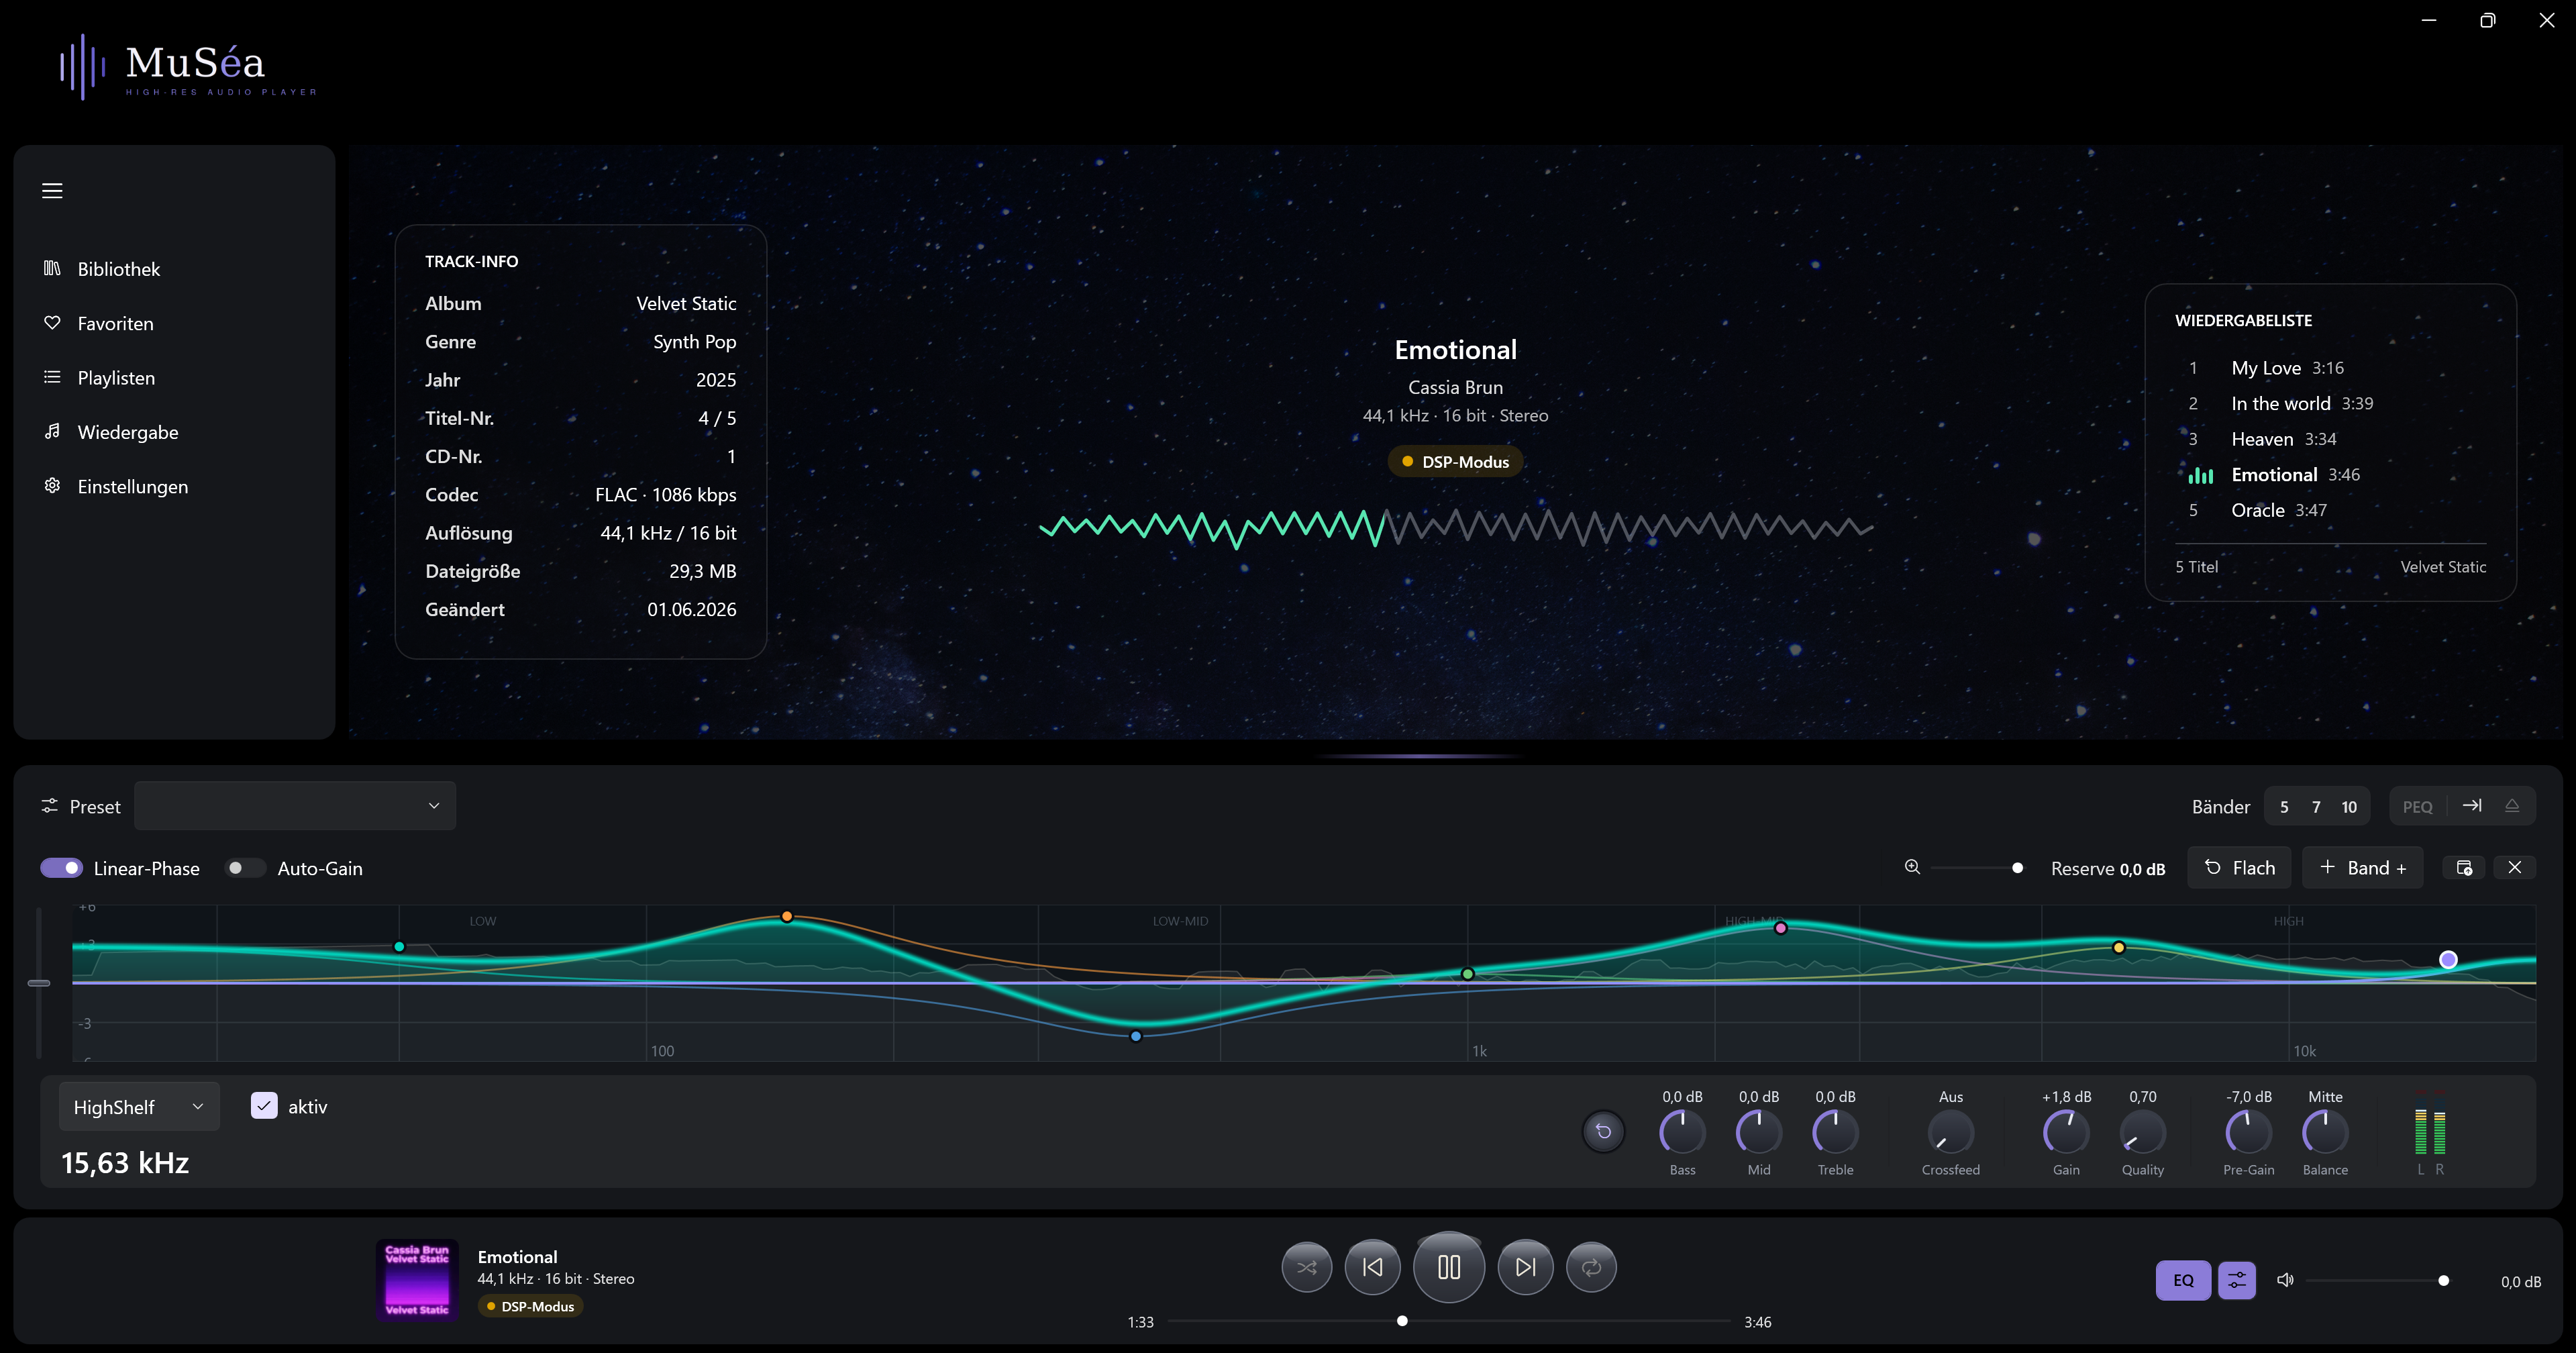Select the blue EQ band point at the dip

(x=1136, y=1036)
